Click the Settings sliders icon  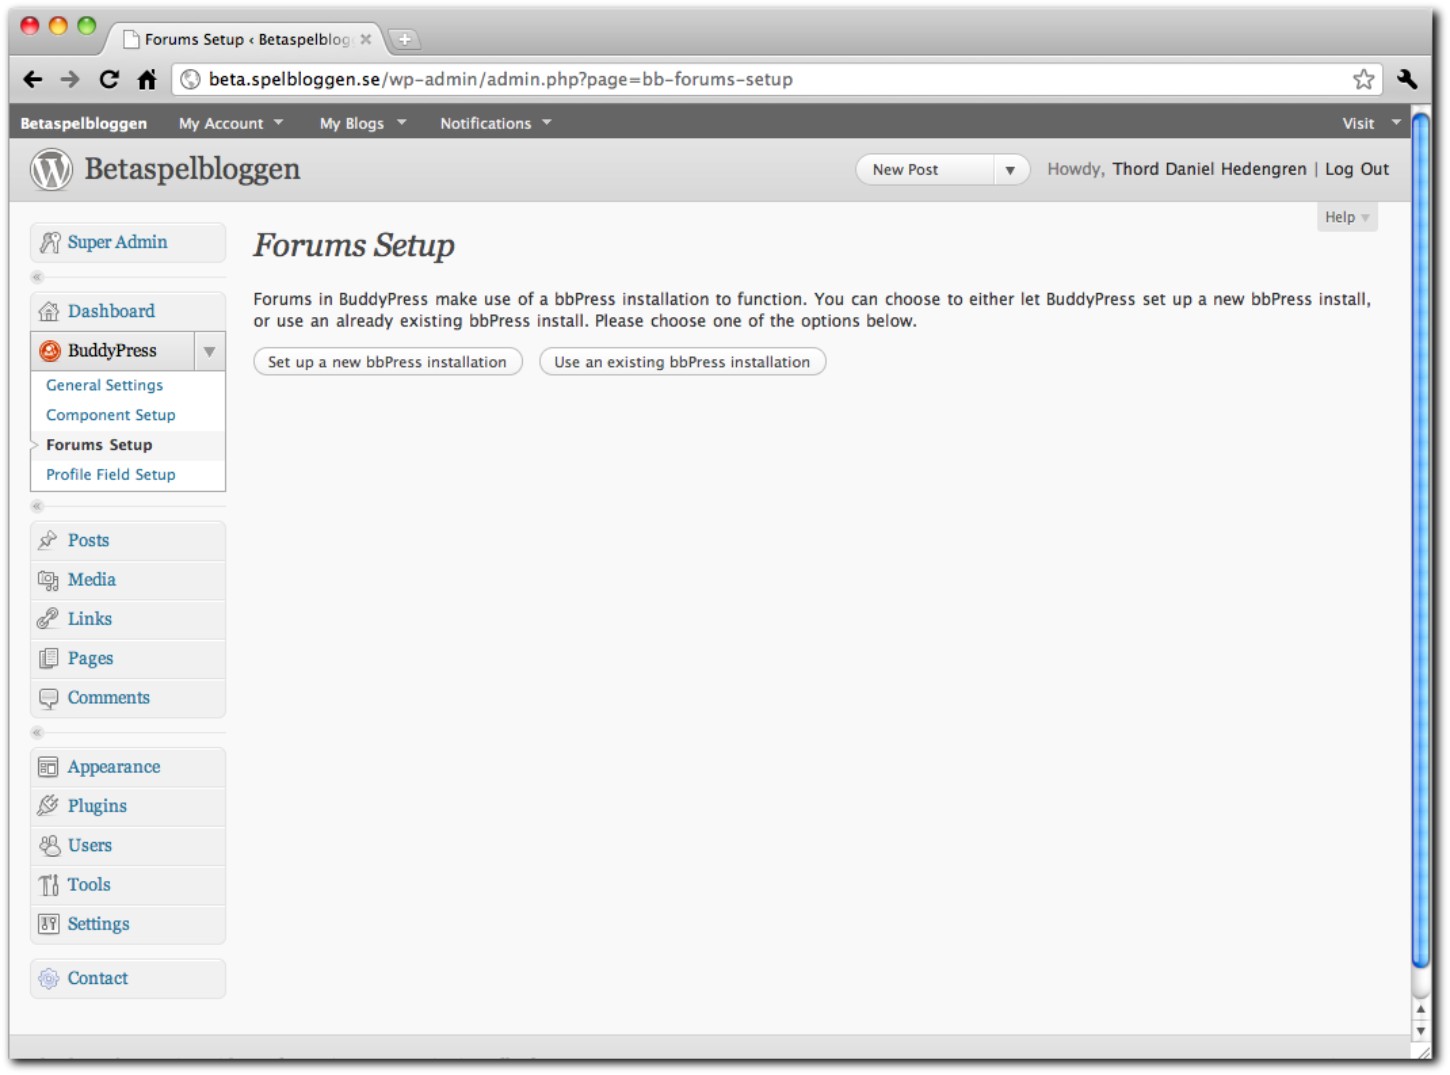coord(48,924)
